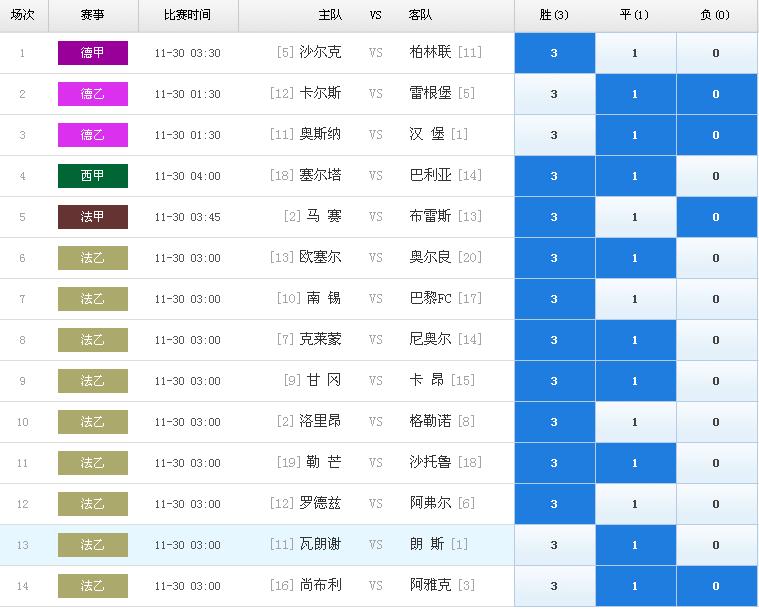The image size is (759, 609).
Task: Deselect win (3) for 洛里昂 vs 格勒诺
Action: click(555, 422)
